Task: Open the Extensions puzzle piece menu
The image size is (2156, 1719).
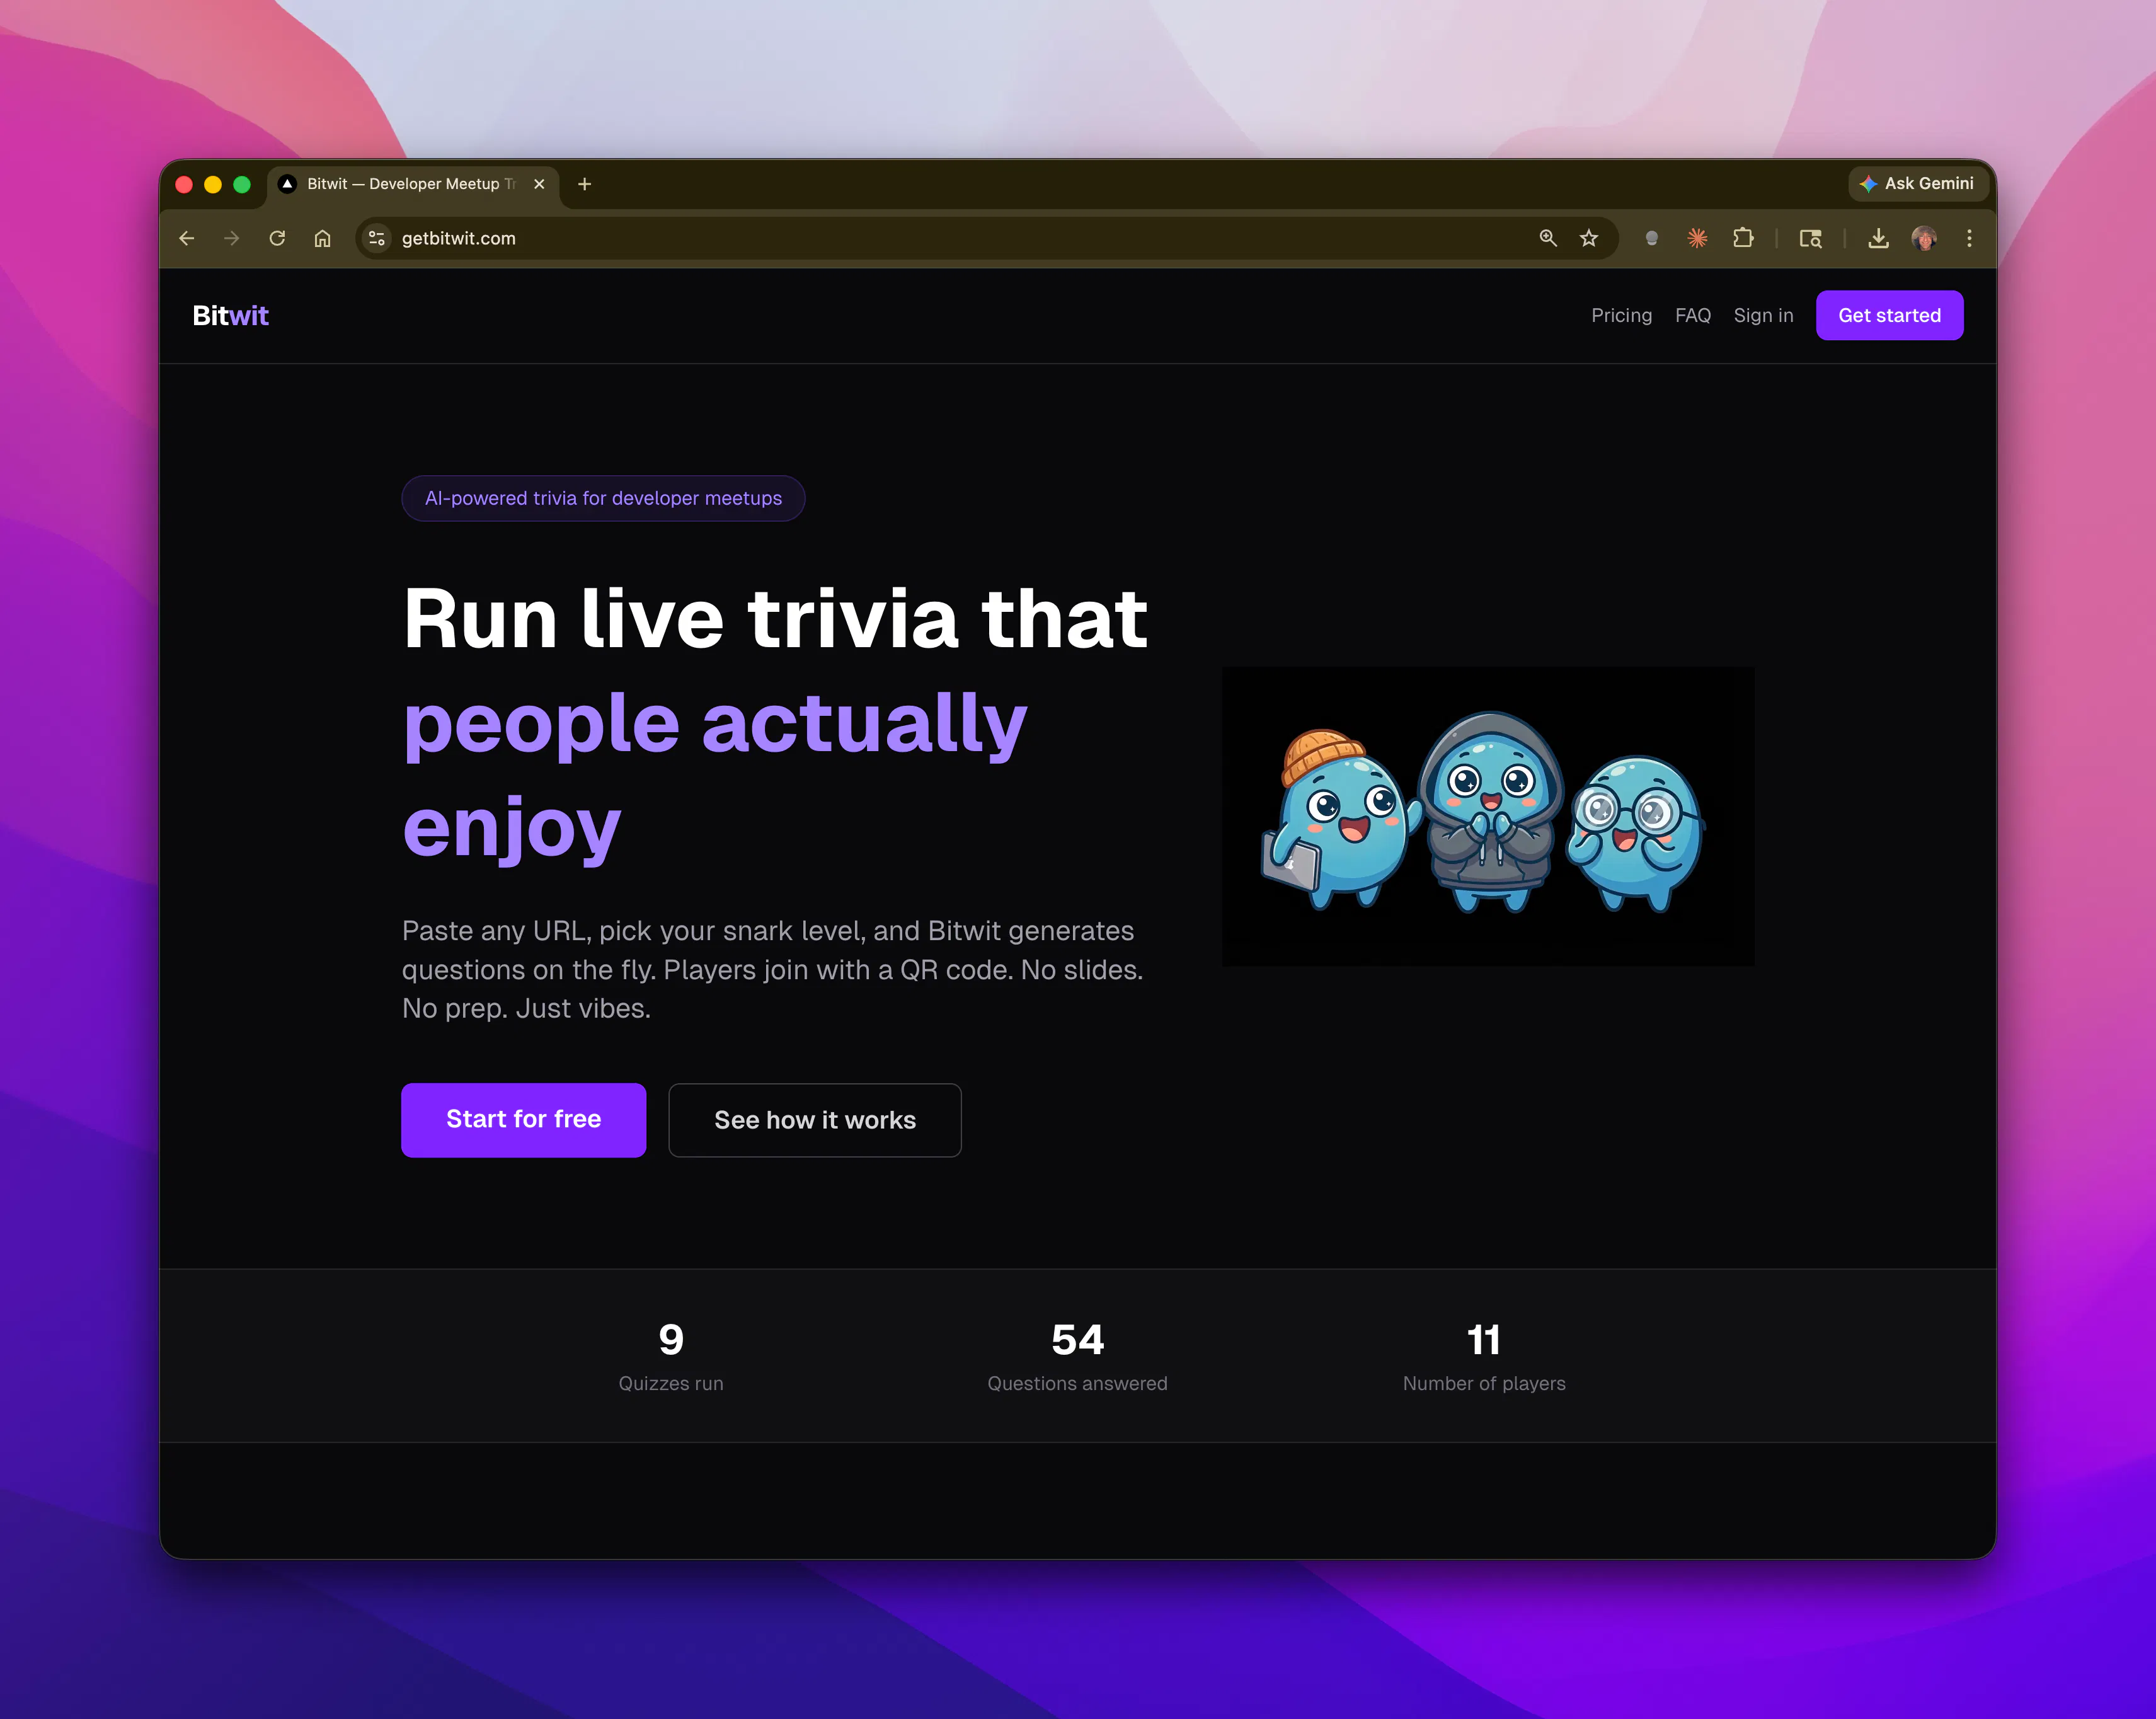Action: (x=1743, y=238)
